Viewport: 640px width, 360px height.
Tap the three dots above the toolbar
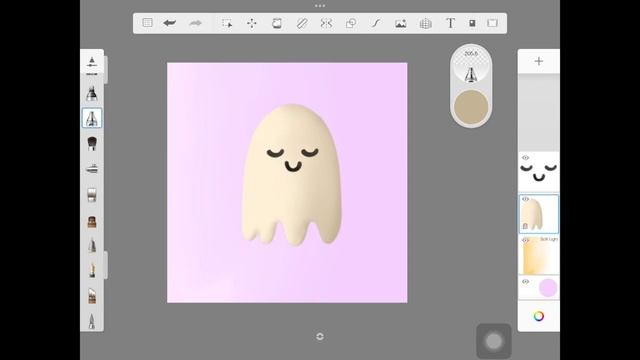(x=320, y=6)
